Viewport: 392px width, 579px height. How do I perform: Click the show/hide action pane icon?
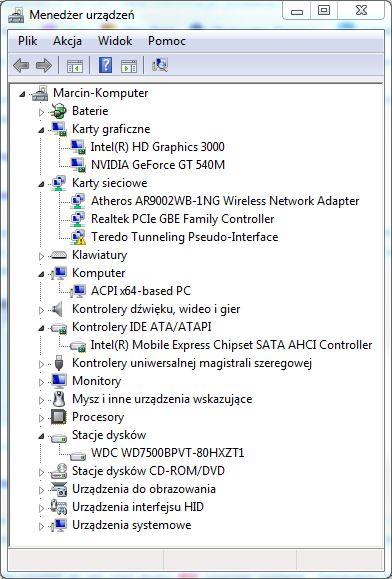coord(129,66)
